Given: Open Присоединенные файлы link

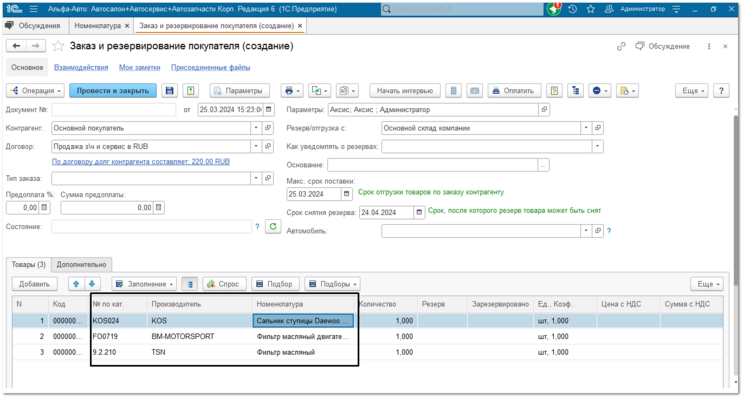Looking at the screenshot, I should (210, 67).
